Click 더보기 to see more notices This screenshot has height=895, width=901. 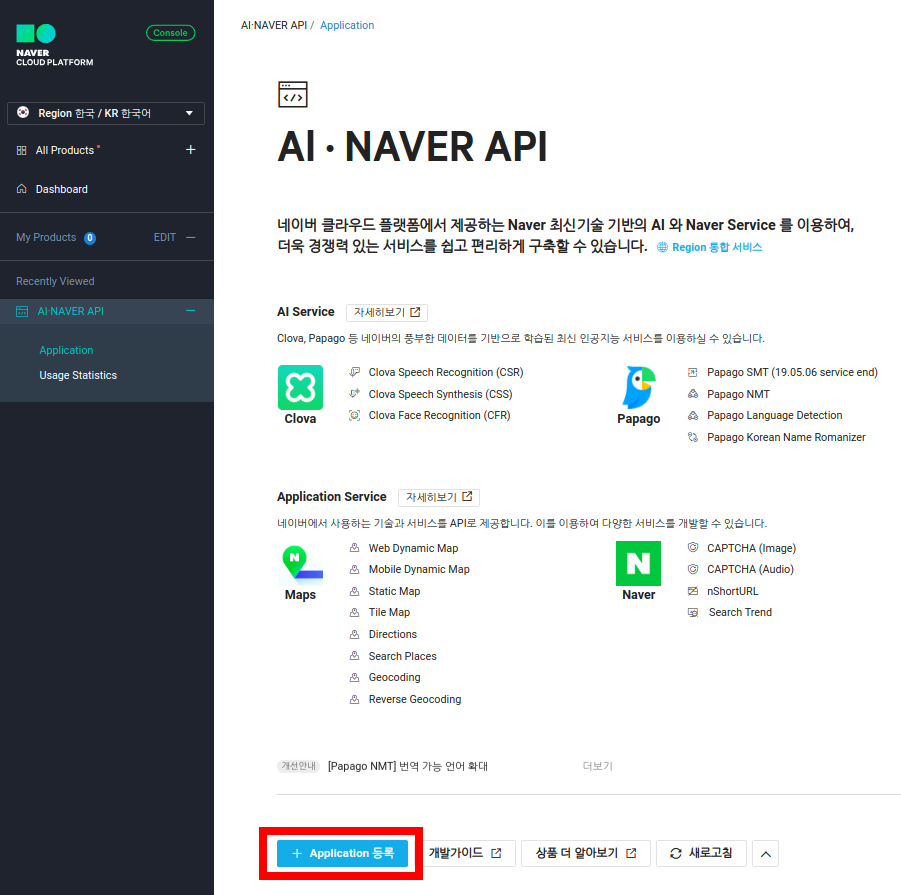pos(598,766)
